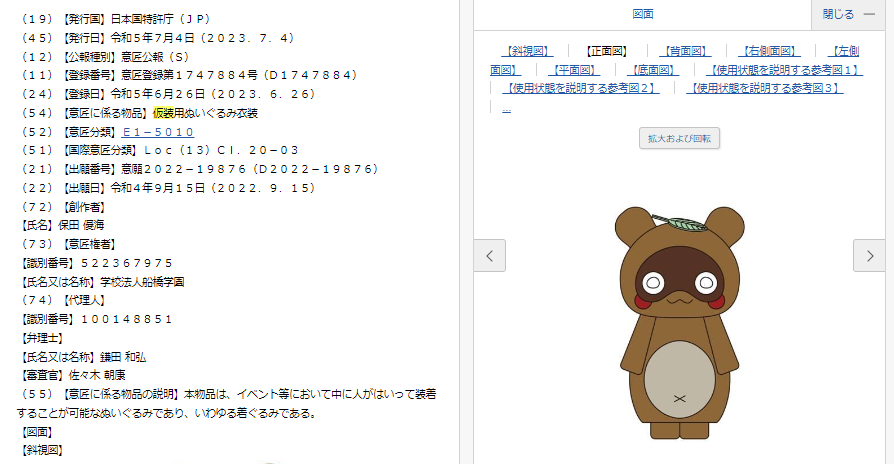
Task: Click the filing date 令和4年9月15日 line
Action: tap(168, 188)
